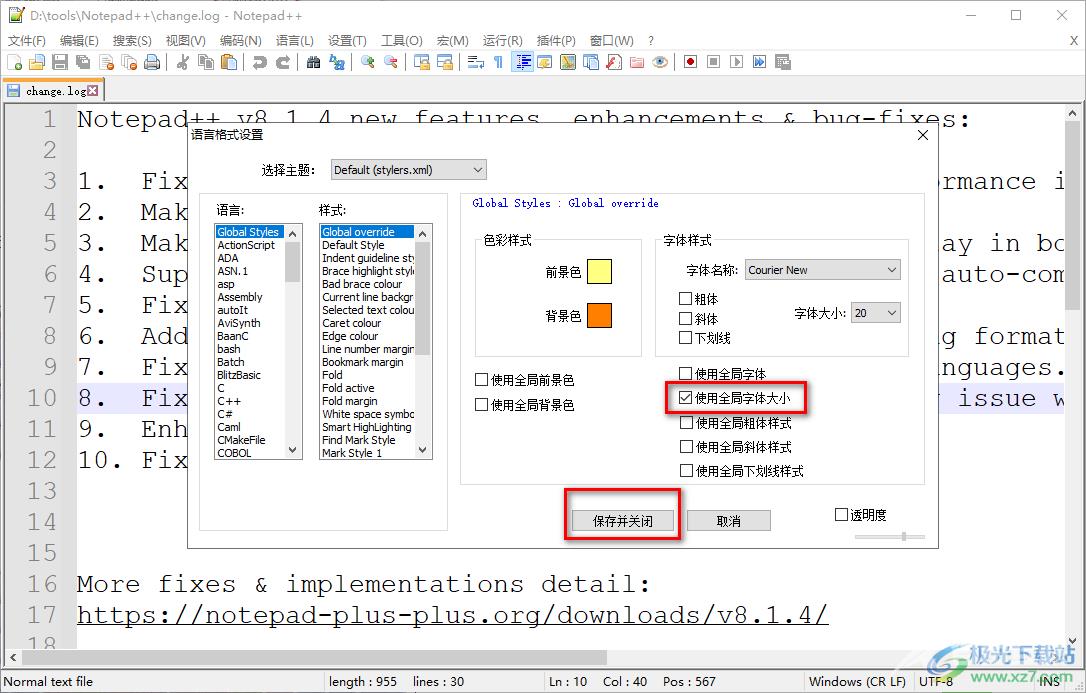Enable the 下划线 underline checkbox
Image resolution: width=1086 pixels, height=693 pixels.
686,338
